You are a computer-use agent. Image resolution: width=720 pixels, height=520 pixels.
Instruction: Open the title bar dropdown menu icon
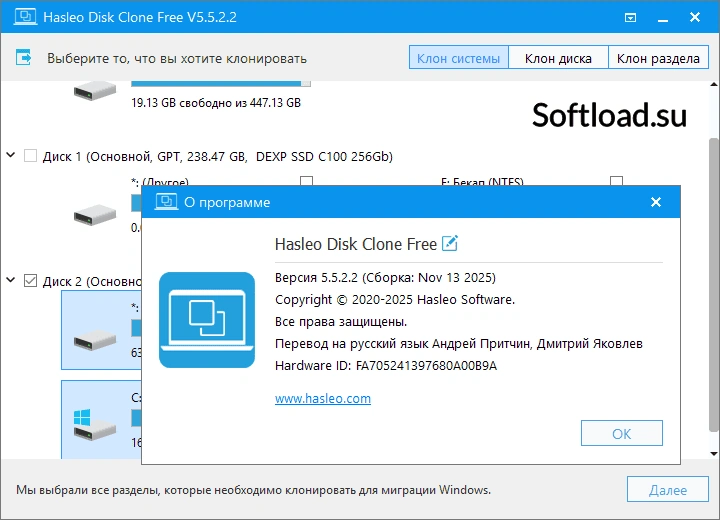(630, 17)
